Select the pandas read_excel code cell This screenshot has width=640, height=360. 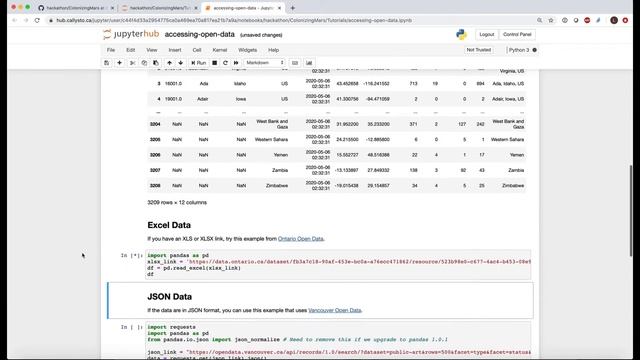338,265
